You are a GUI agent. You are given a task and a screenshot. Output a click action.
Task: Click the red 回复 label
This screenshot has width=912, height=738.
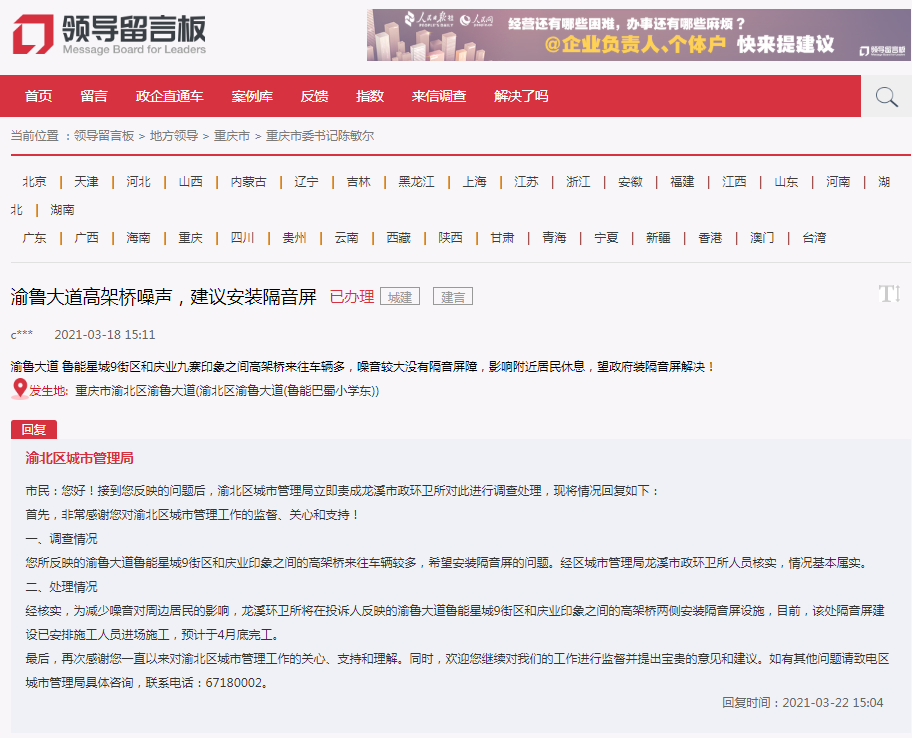point(34,429)
